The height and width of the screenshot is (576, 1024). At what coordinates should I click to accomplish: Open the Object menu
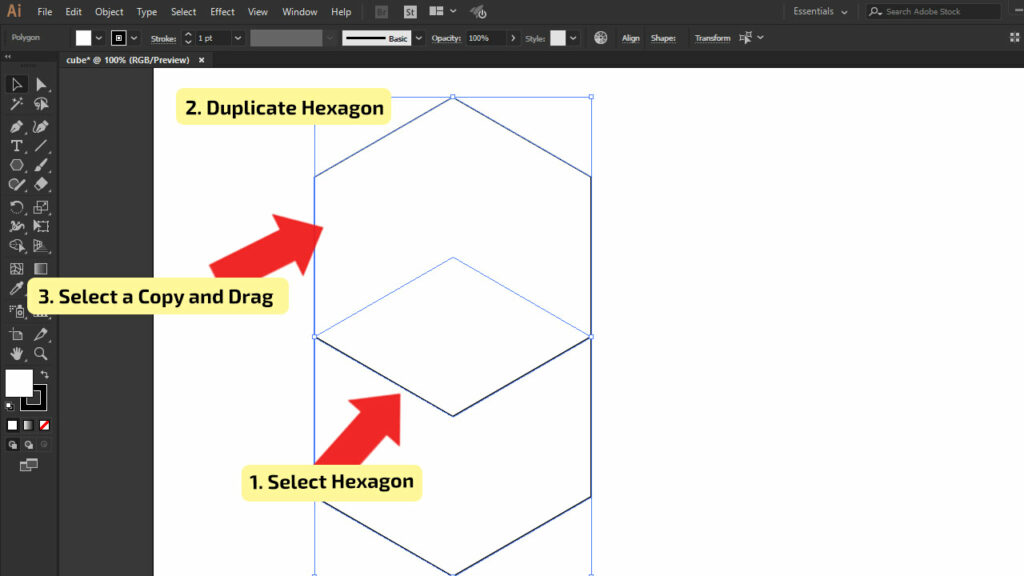click(109, 12)
